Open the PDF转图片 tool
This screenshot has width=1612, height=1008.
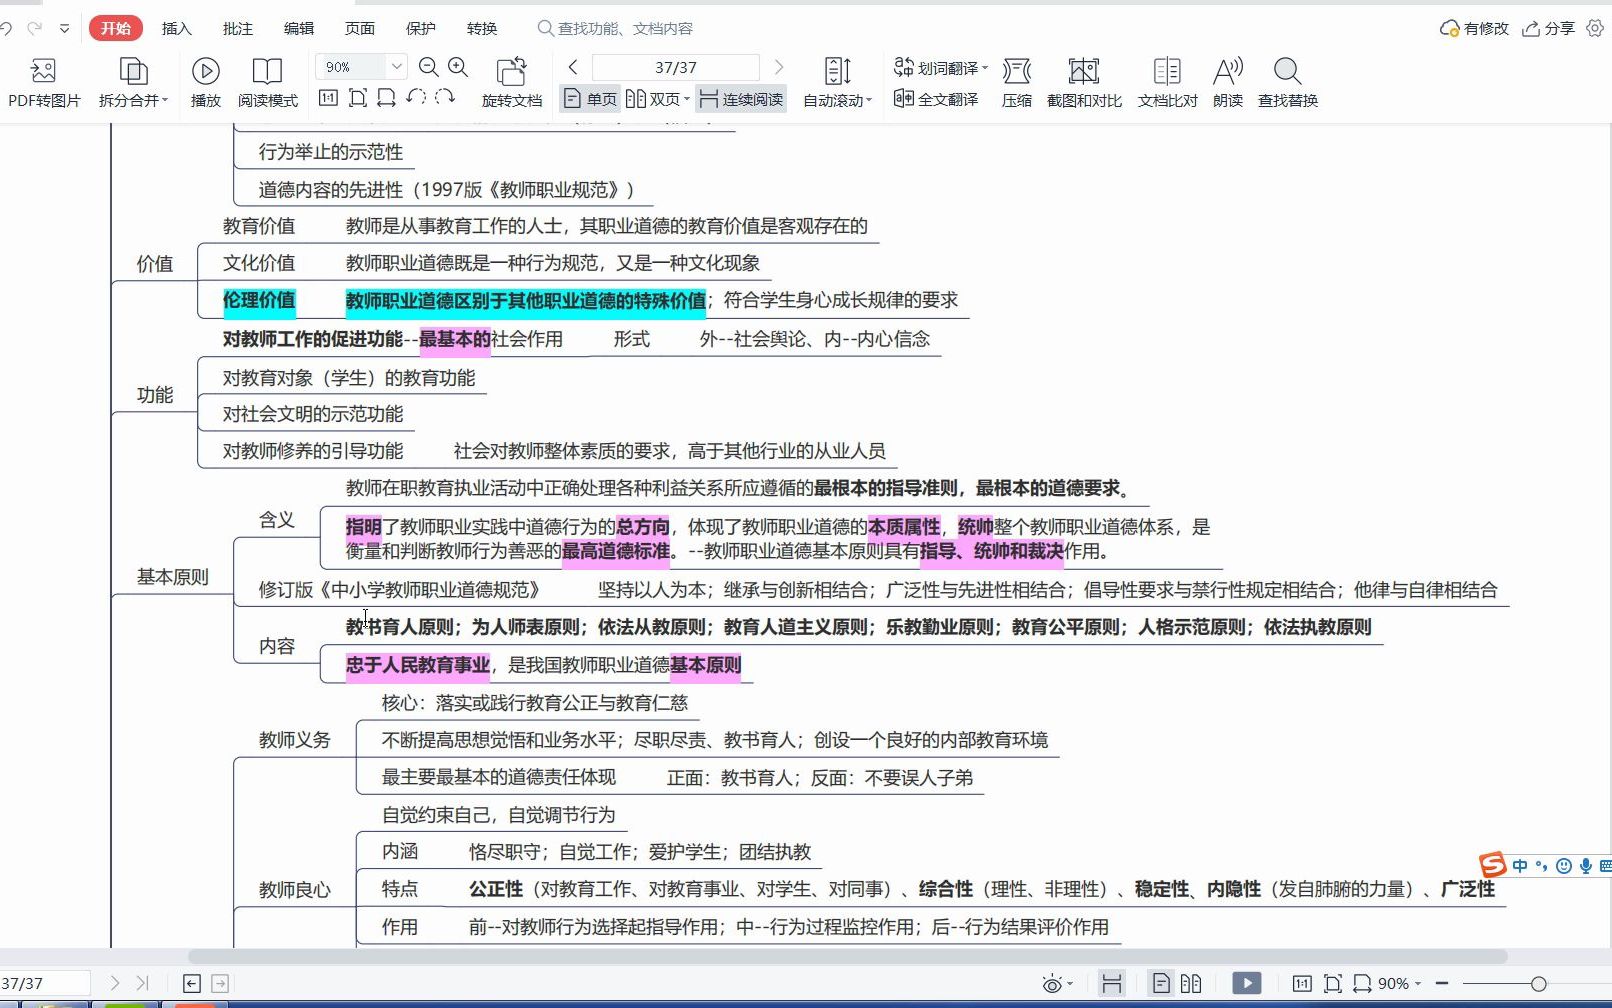[44, 82]
